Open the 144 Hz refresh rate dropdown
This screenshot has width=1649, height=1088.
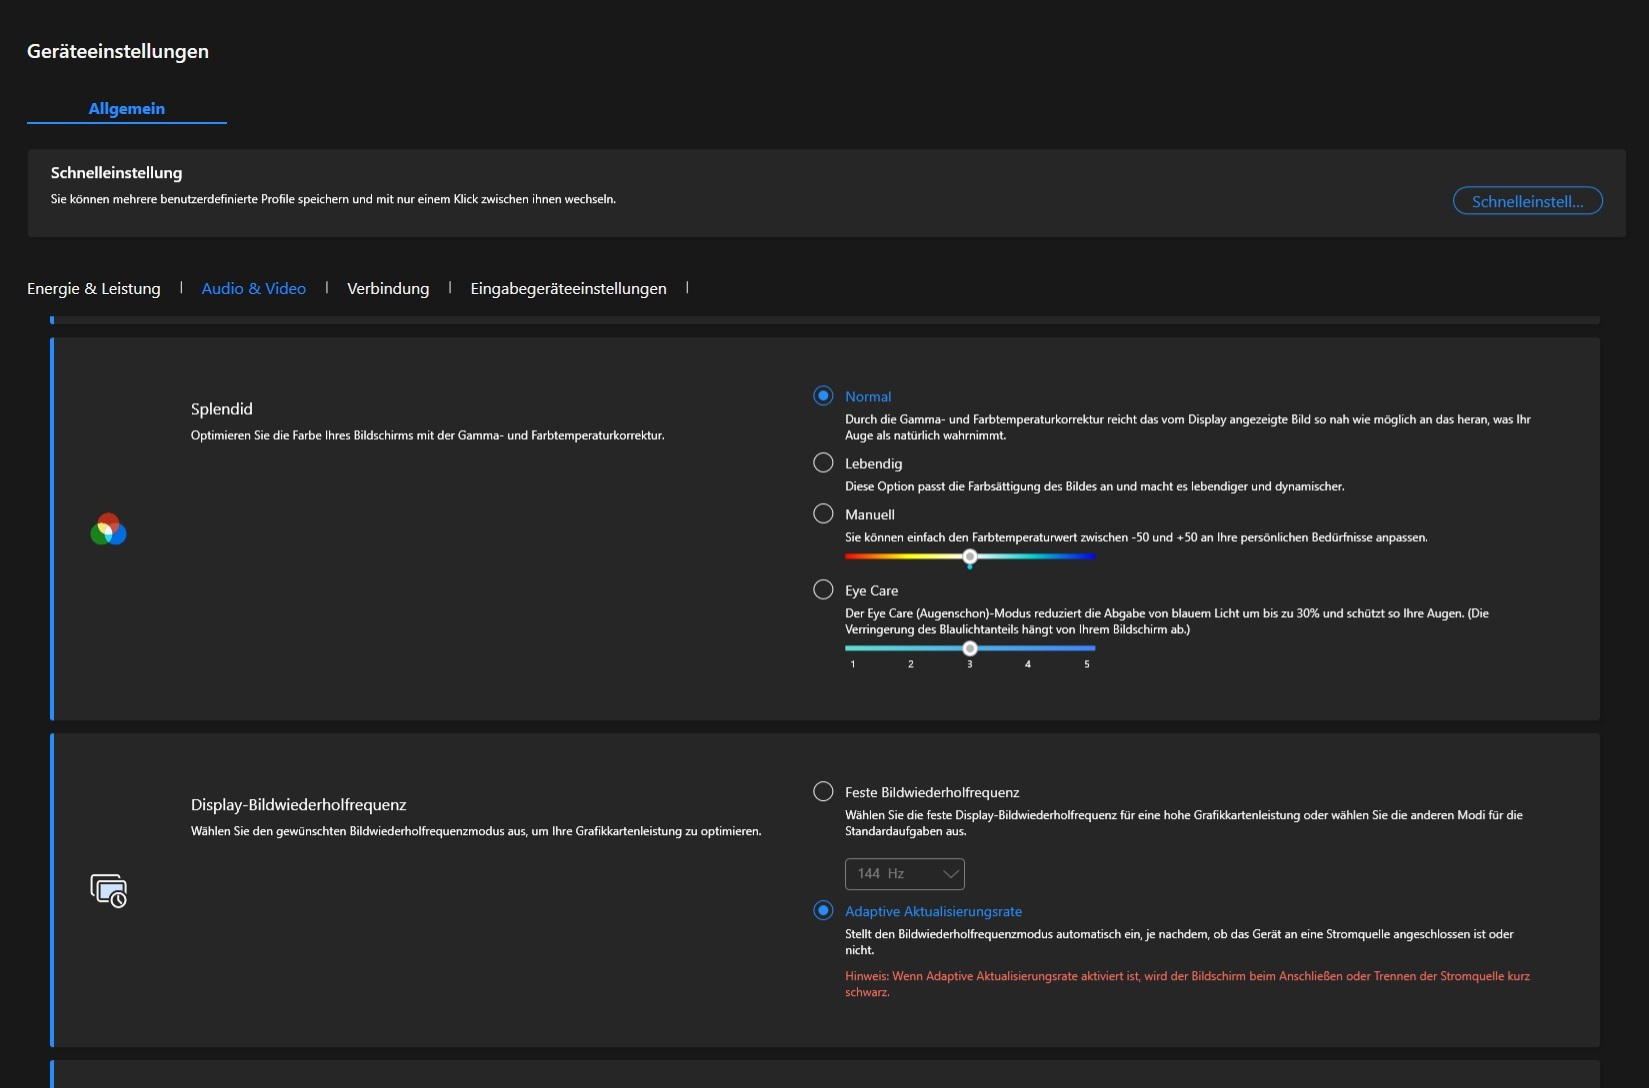pyautogui.click(x=904, y=874)
